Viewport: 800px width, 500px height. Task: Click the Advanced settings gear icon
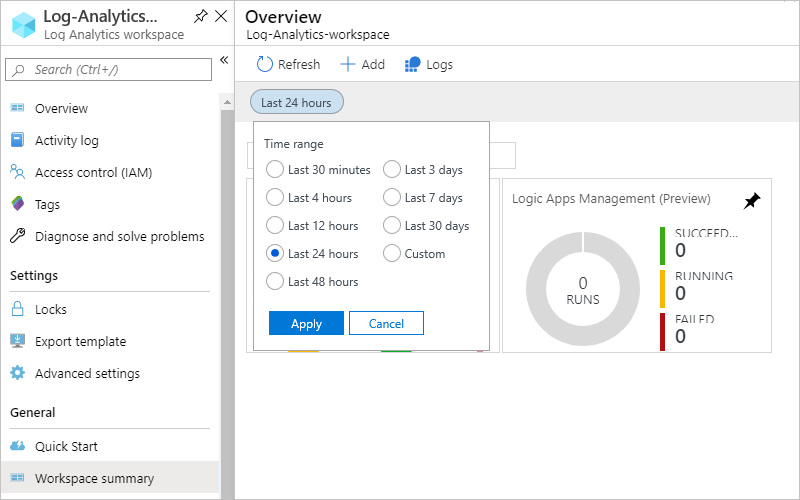(17, 373)
